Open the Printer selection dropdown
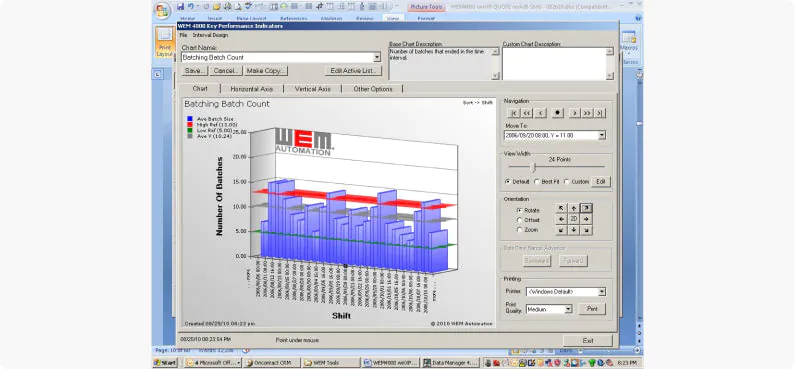The height and width of the screenshot is (369, 795). pyautogui.click(x=602, y=292)
